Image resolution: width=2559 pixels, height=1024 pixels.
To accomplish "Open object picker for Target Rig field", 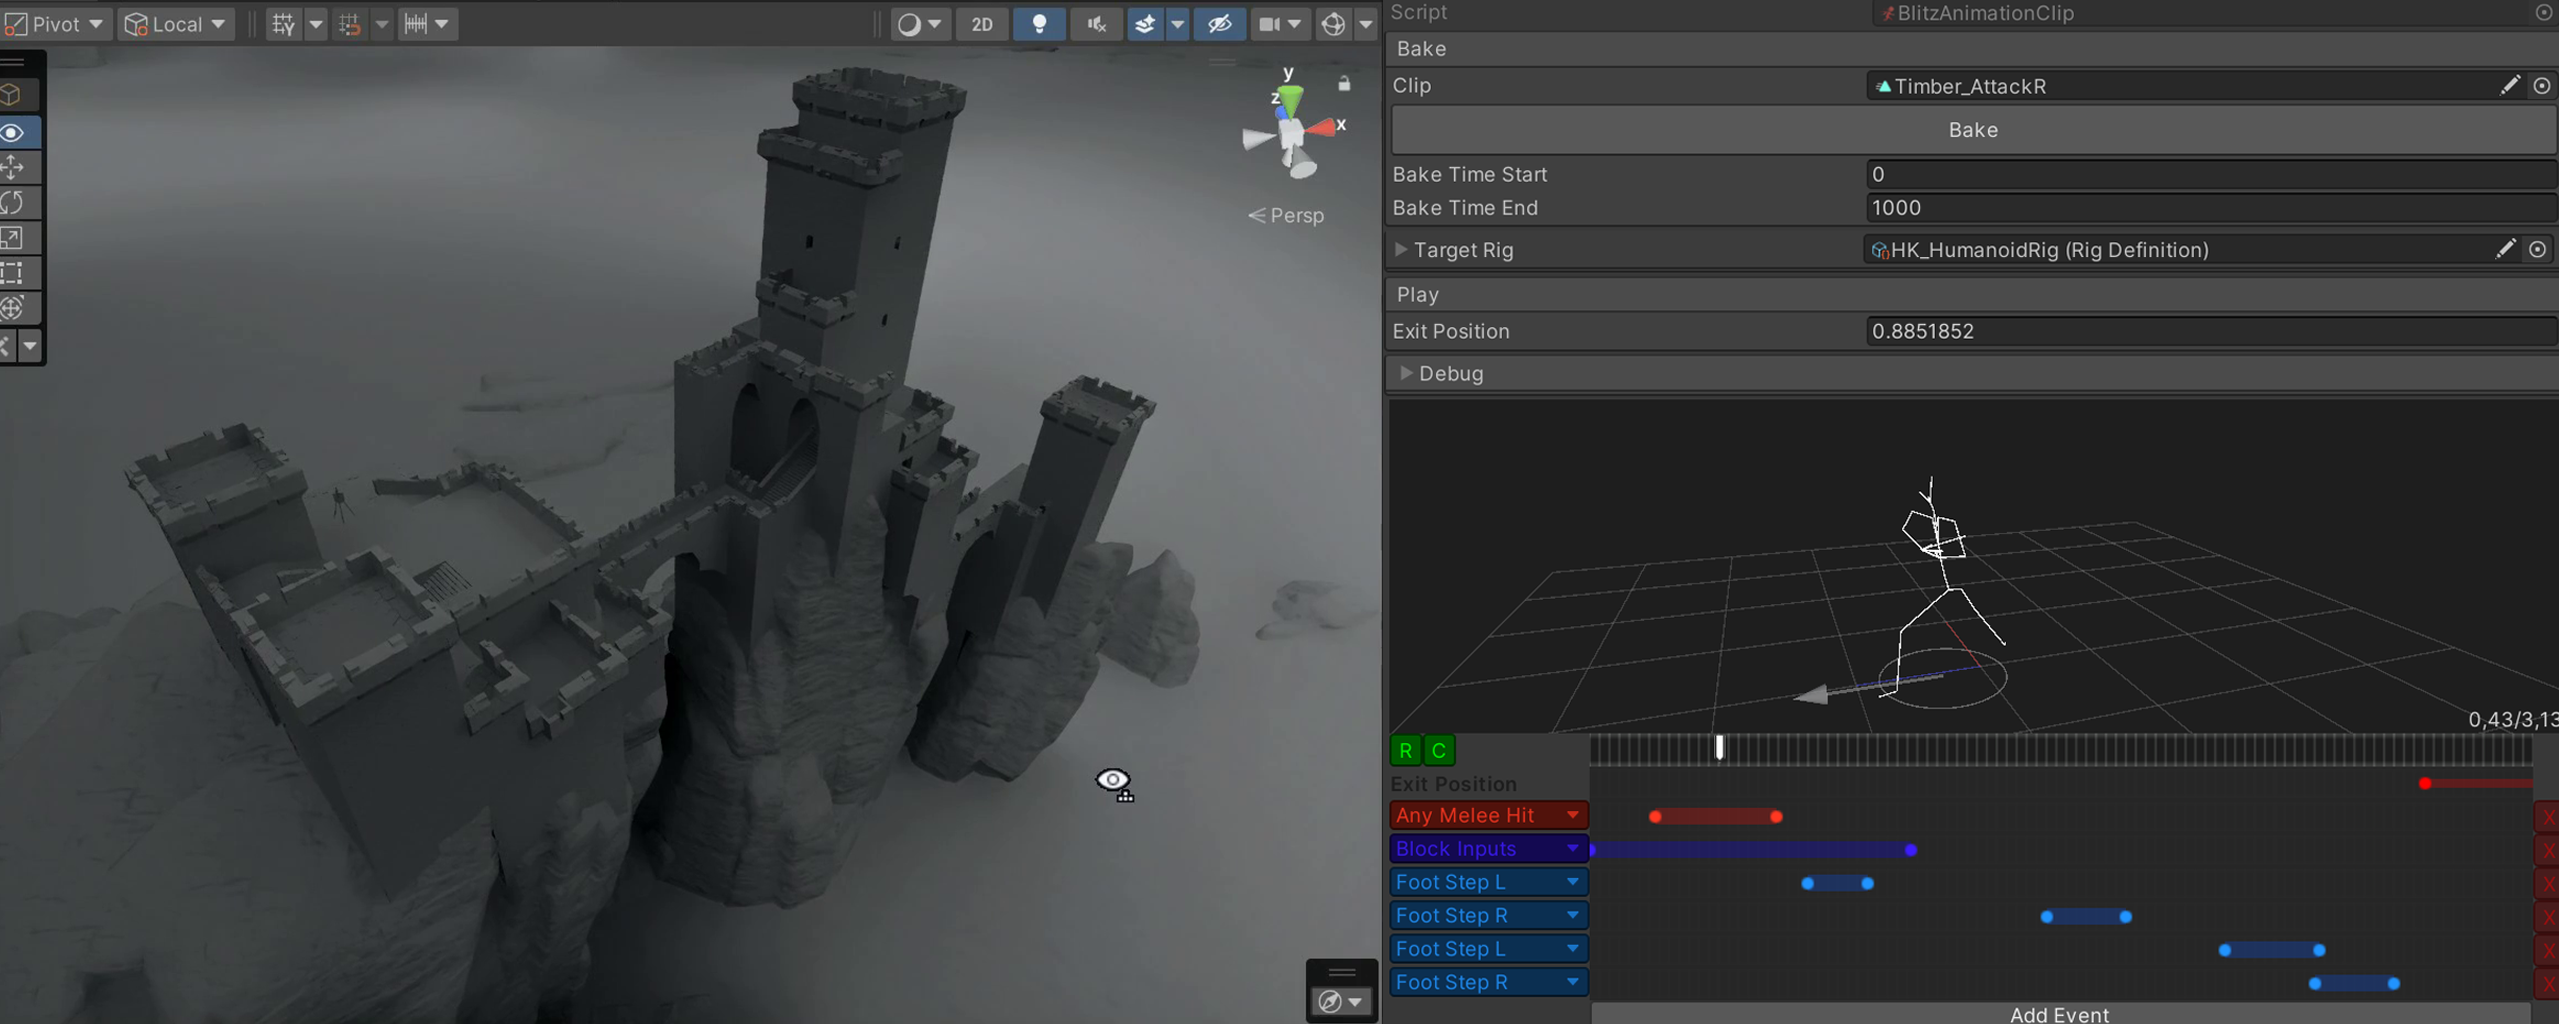I will pyautogui.click(x=2538, y=250).
